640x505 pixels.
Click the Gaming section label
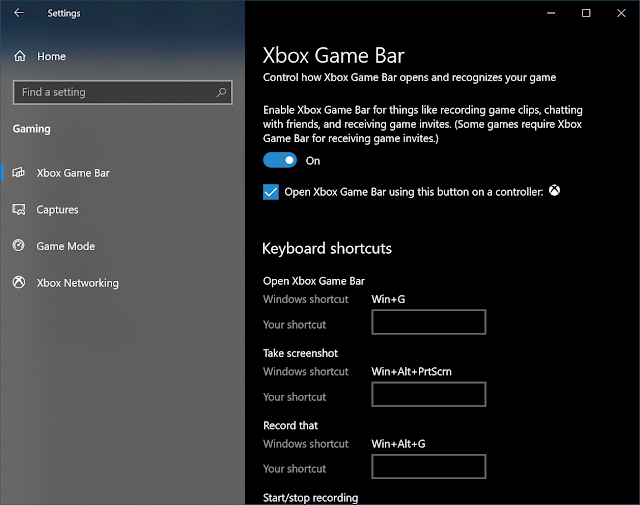[31, 129]
